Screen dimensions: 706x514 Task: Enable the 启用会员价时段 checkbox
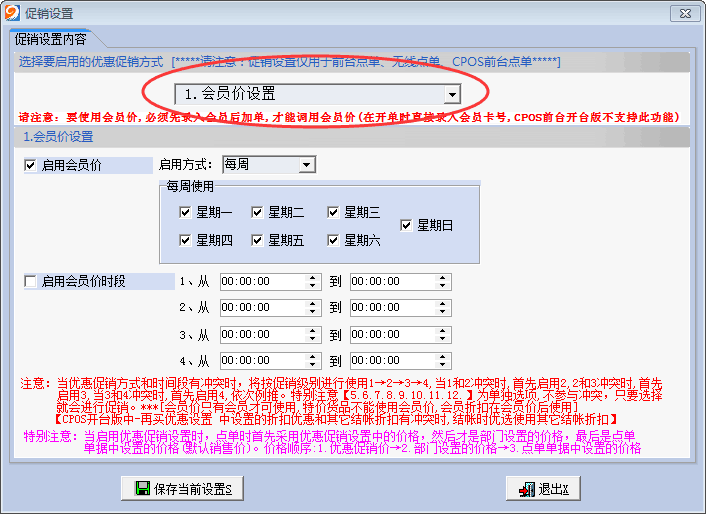pyautogui.click(x=30, y=281)
